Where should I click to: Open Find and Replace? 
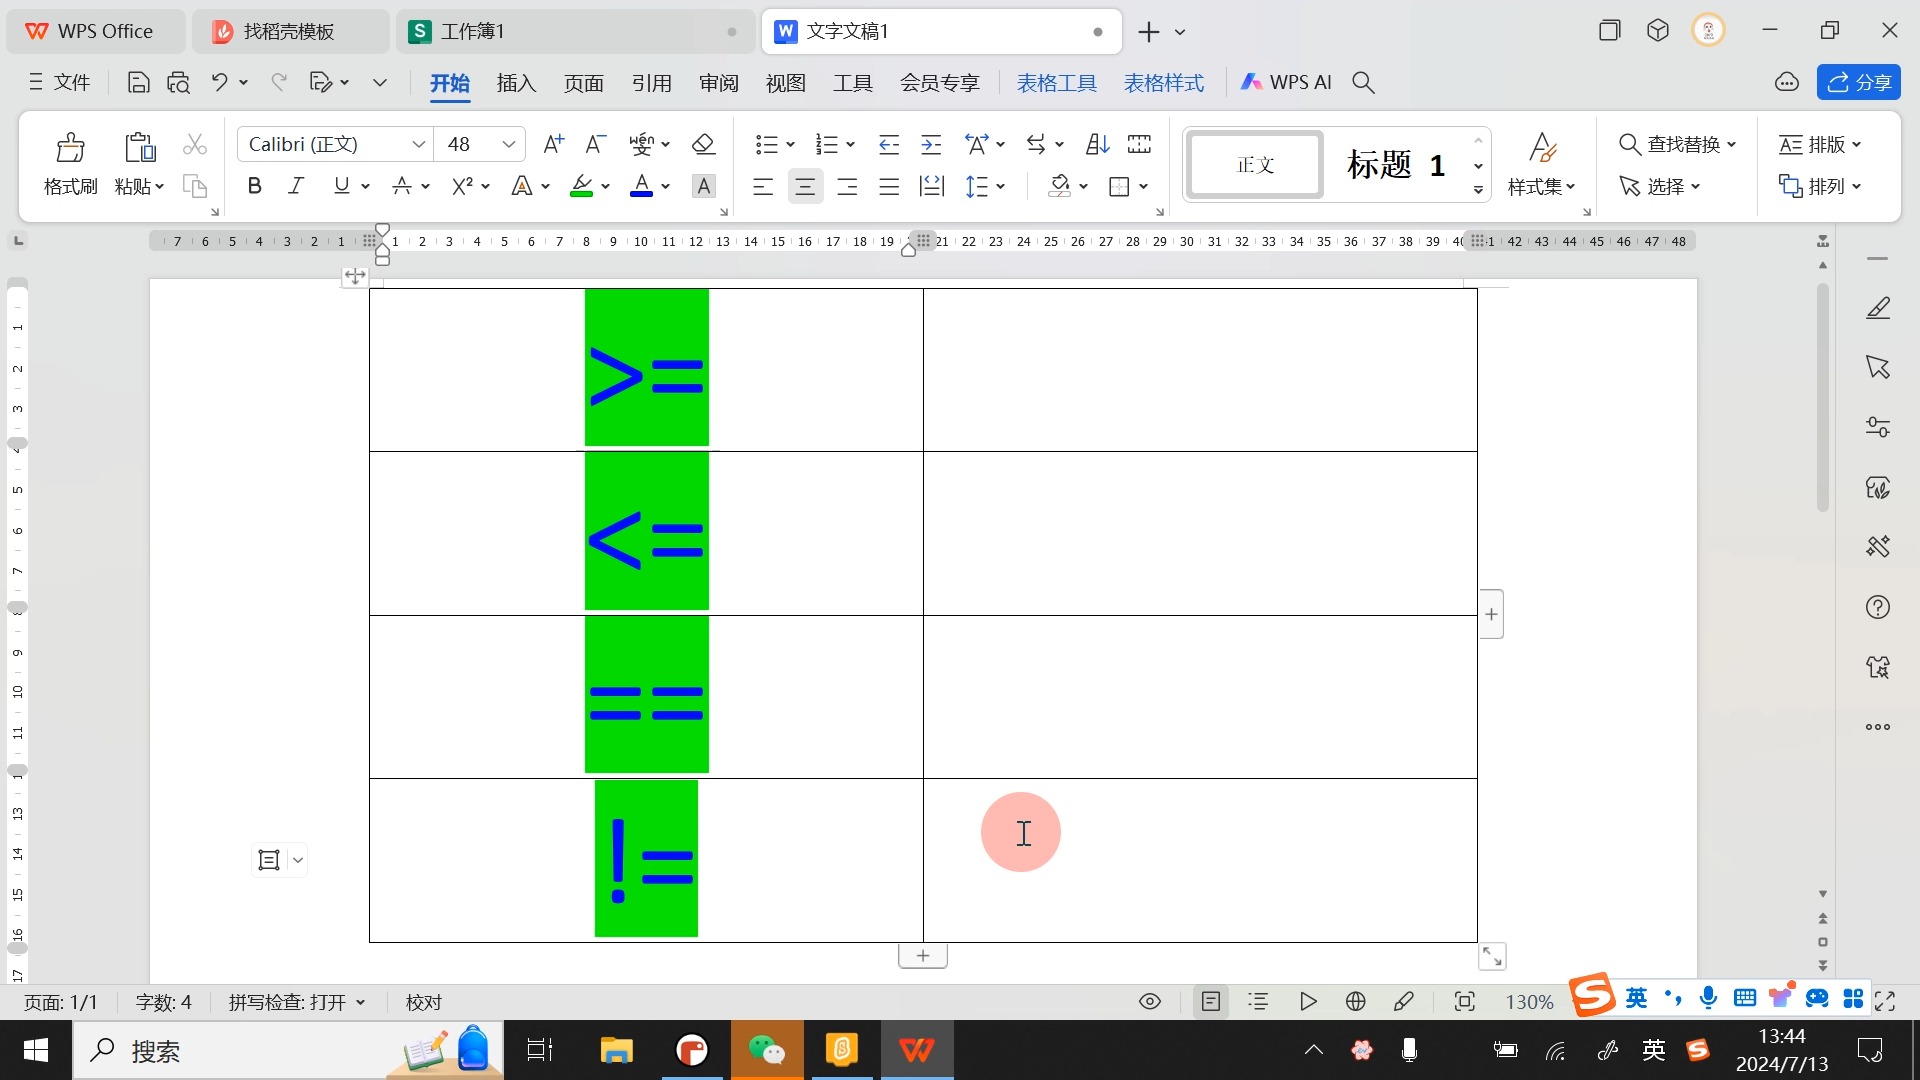click(x=1677, y=143)
